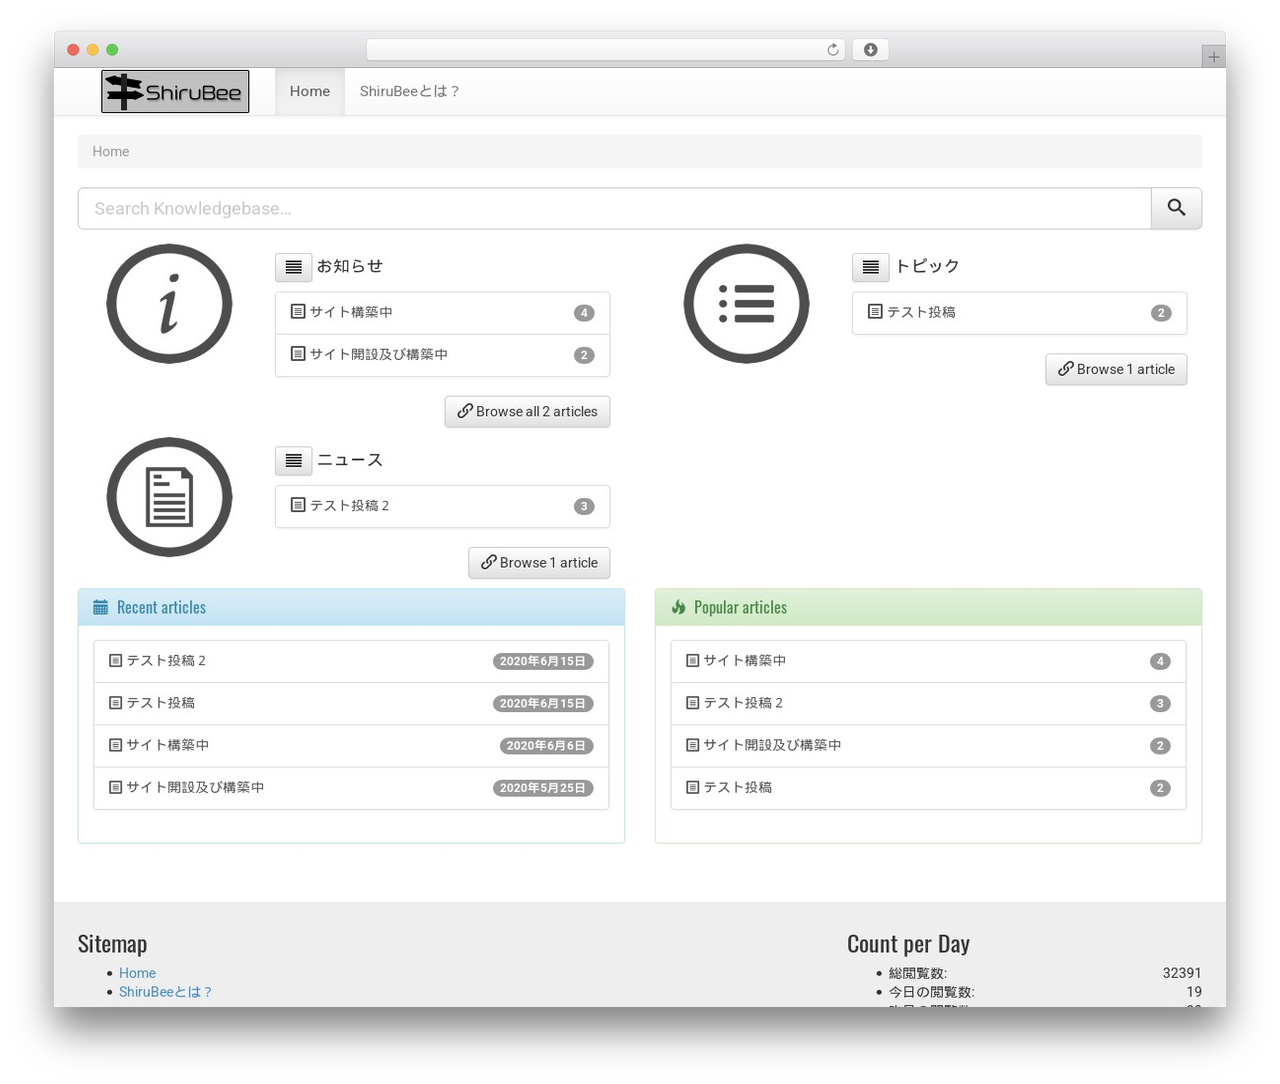Click the large info circle icon
The height and width of the screenshot is (1084, 1280).
click(x=169, y=304)
